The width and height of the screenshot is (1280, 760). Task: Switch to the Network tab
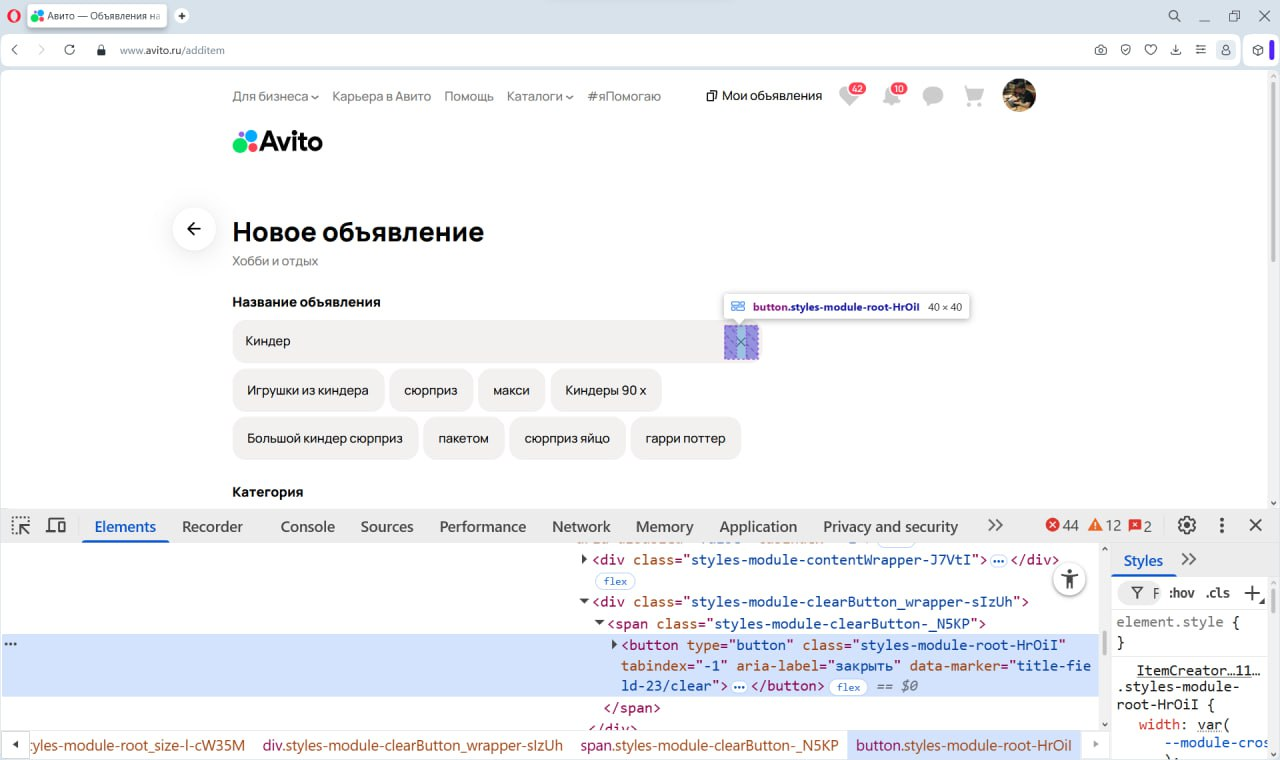pos(580,526)
